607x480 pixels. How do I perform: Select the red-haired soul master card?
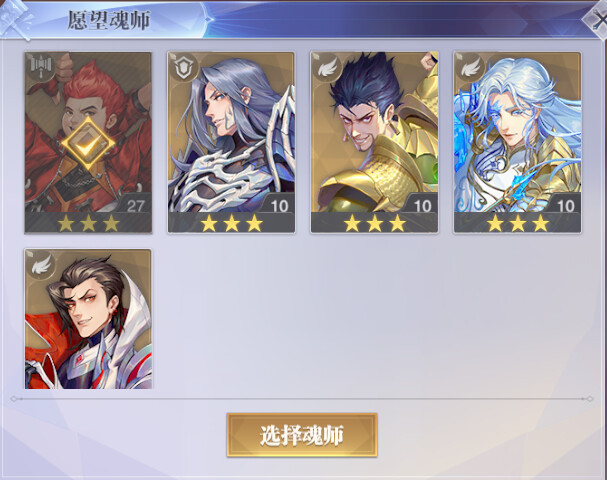click(x=88, y=143)
